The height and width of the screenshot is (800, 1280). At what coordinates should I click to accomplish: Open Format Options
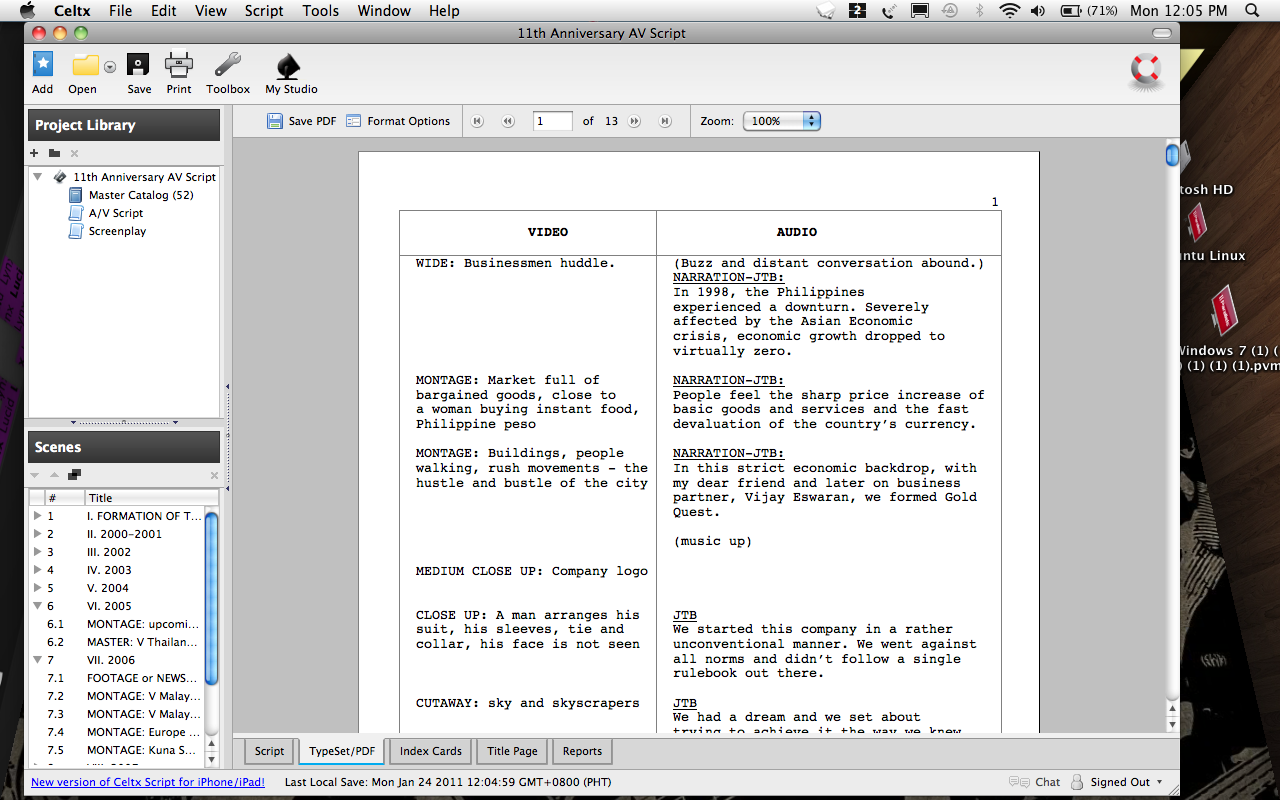(398, 121)
